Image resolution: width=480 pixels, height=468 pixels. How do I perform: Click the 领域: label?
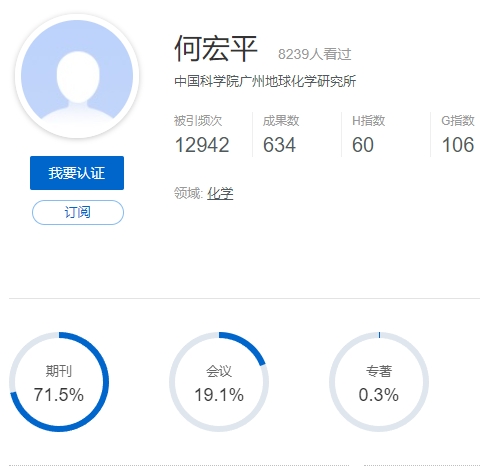pos(188,193)
